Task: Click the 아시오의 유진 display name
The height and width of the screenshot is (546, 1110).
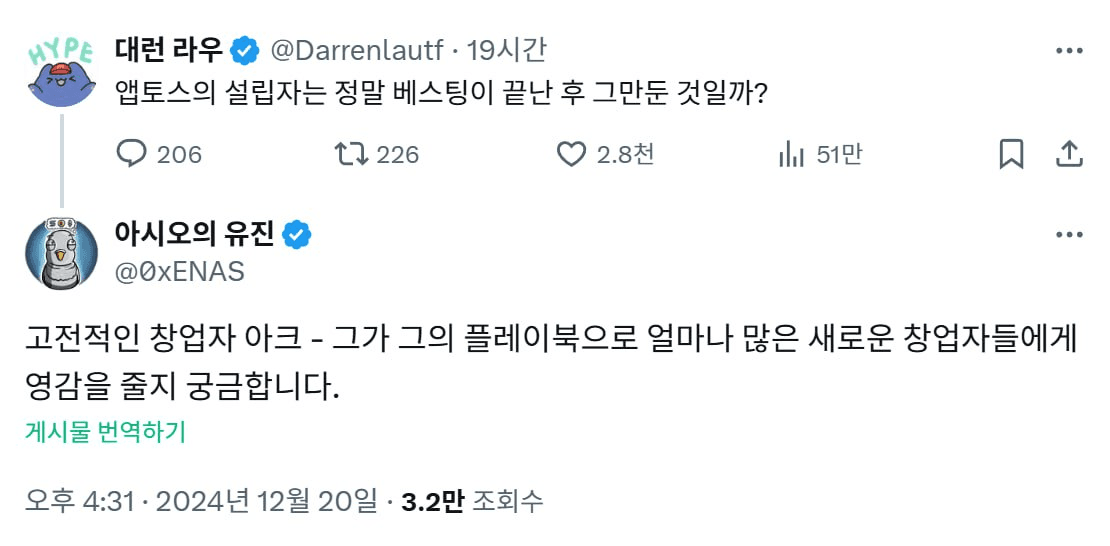Action: [195, 235]
